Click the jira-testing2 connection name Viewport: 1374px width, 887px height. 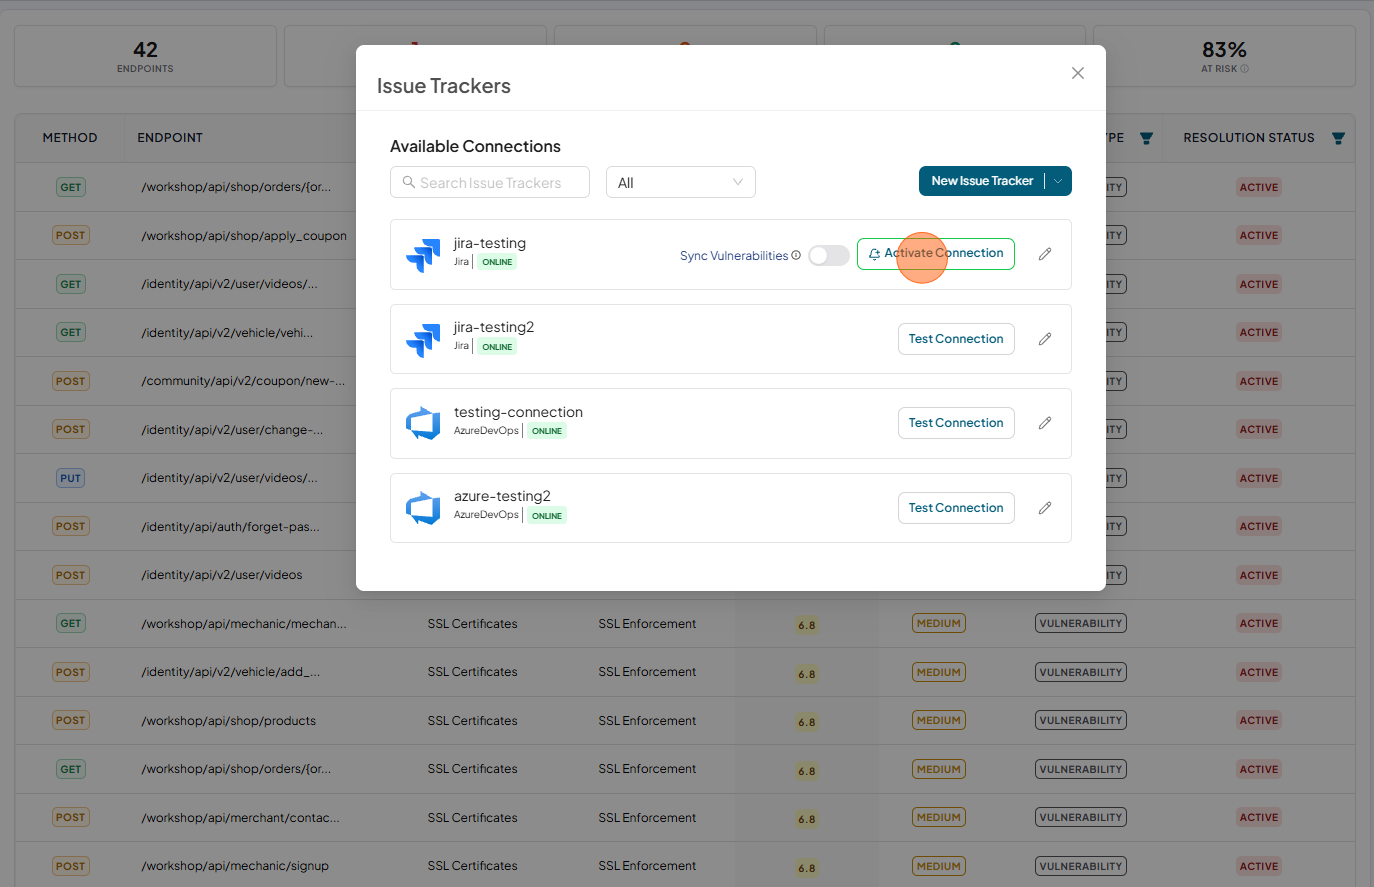(x=494, y=327)
